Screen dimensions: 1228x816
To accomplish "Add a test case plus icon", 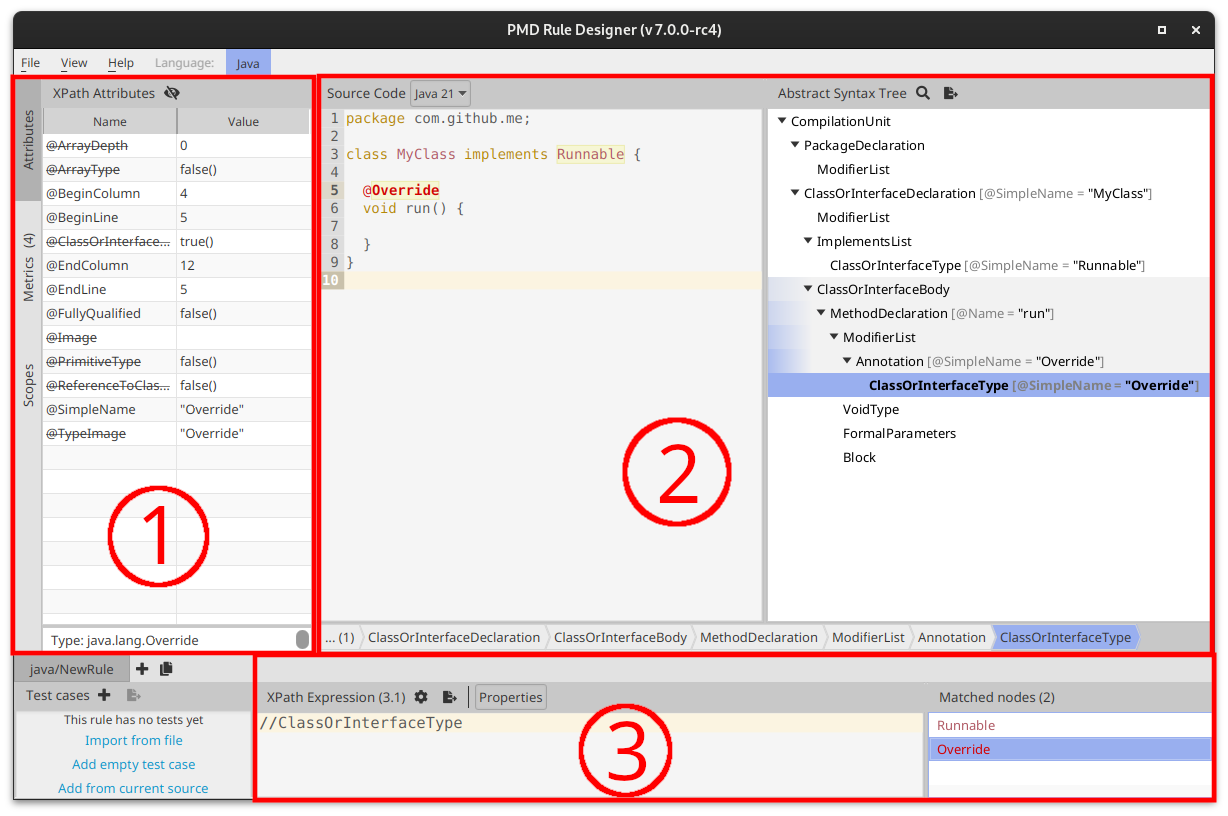I will click(x=104, y=695).
